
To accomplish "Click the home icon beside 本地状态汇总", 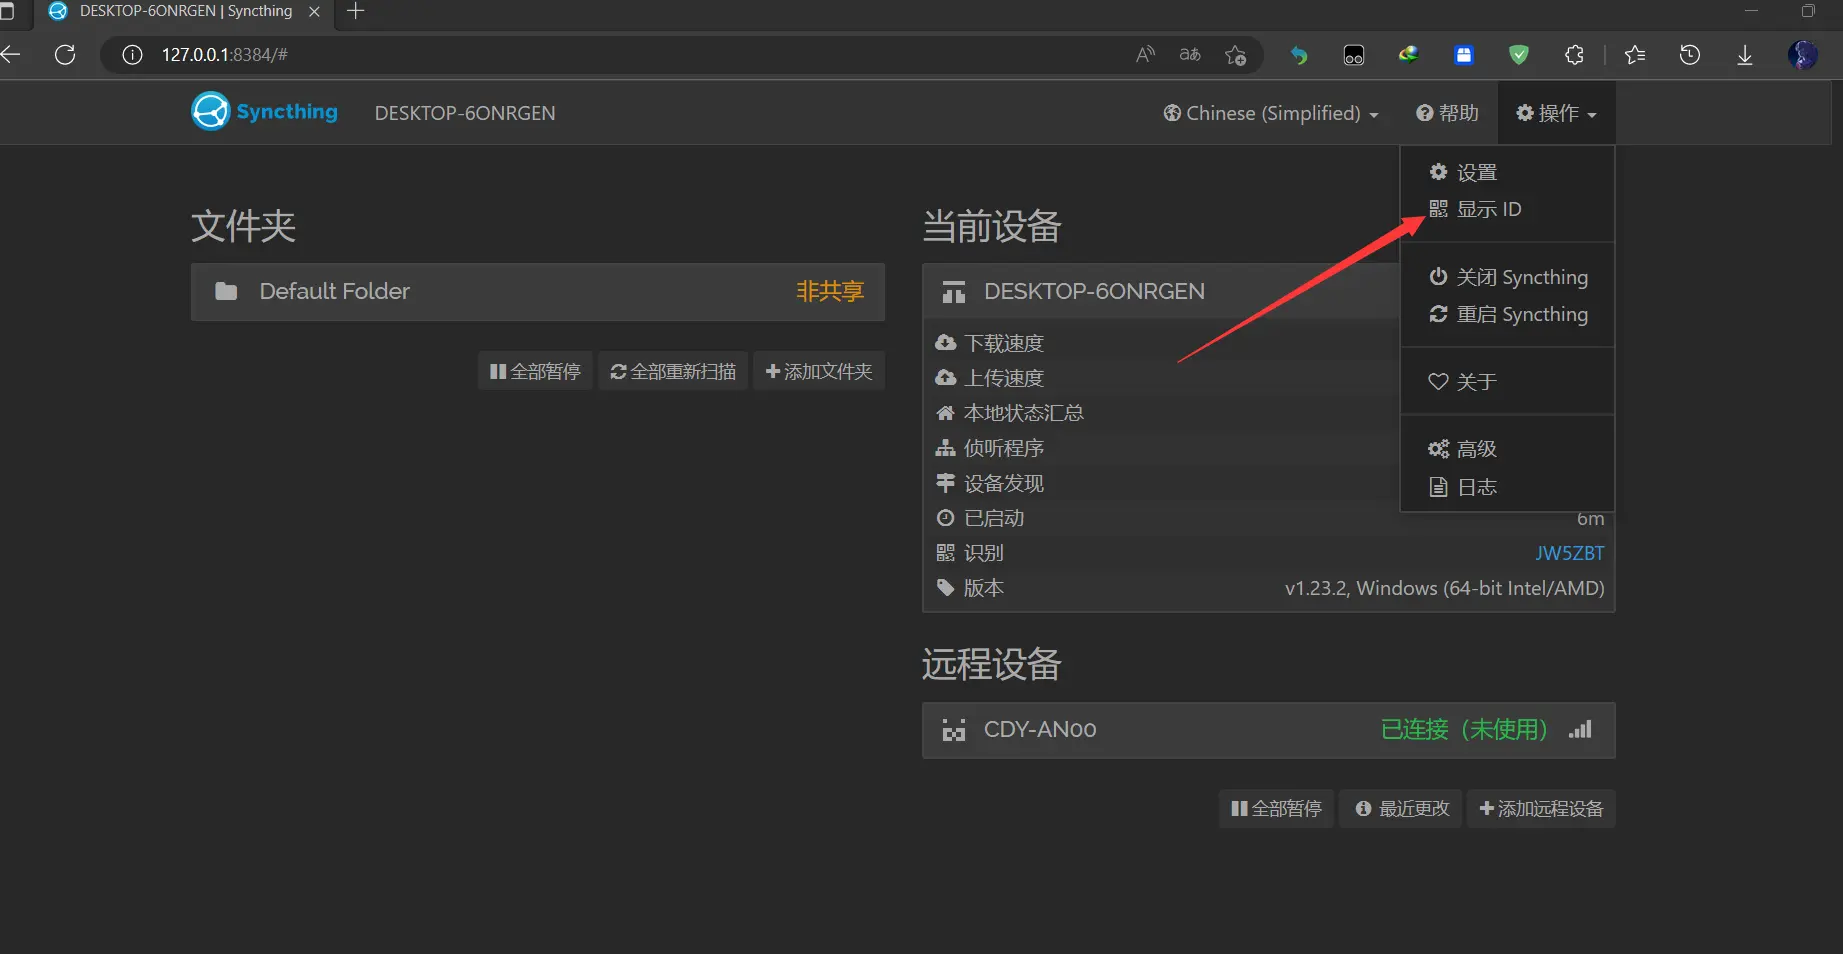I will (945, 413).
